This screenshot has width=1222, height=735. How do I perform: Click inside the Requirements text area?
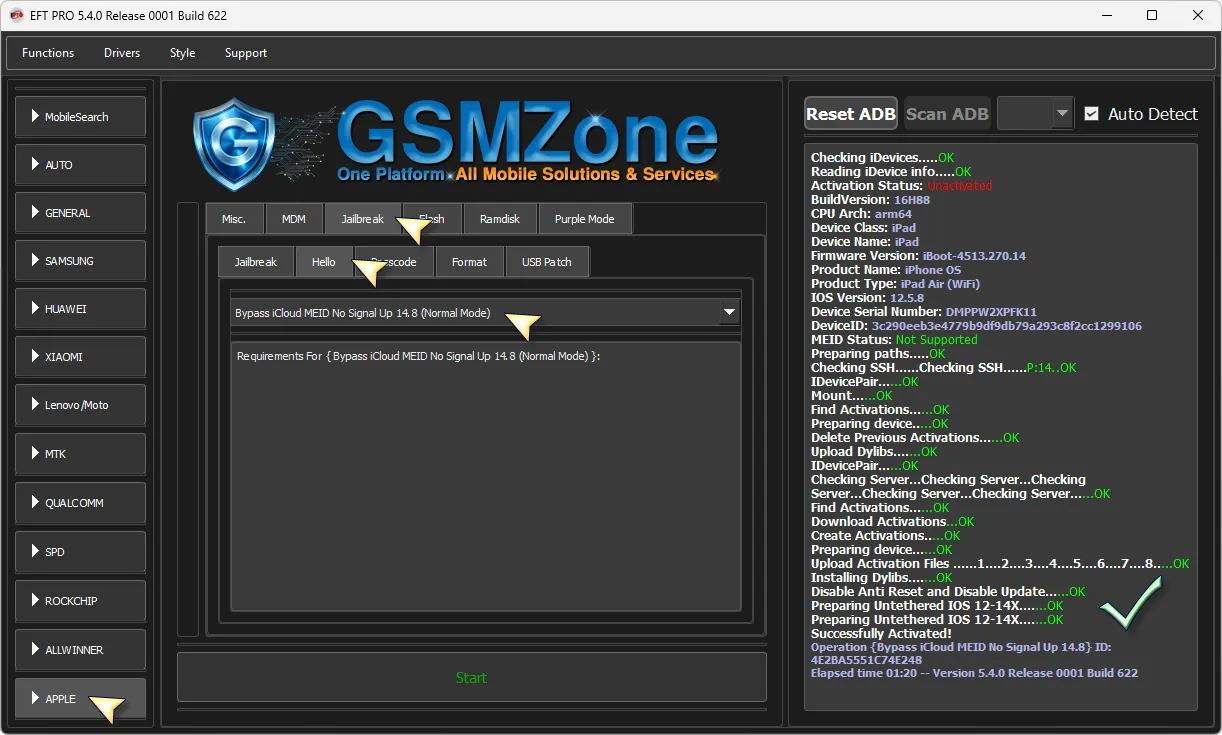click(x=485, y=480)
